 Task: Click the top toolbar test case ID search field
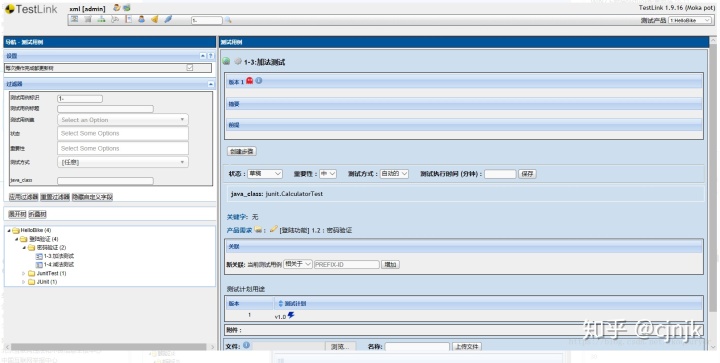(207, 20)
